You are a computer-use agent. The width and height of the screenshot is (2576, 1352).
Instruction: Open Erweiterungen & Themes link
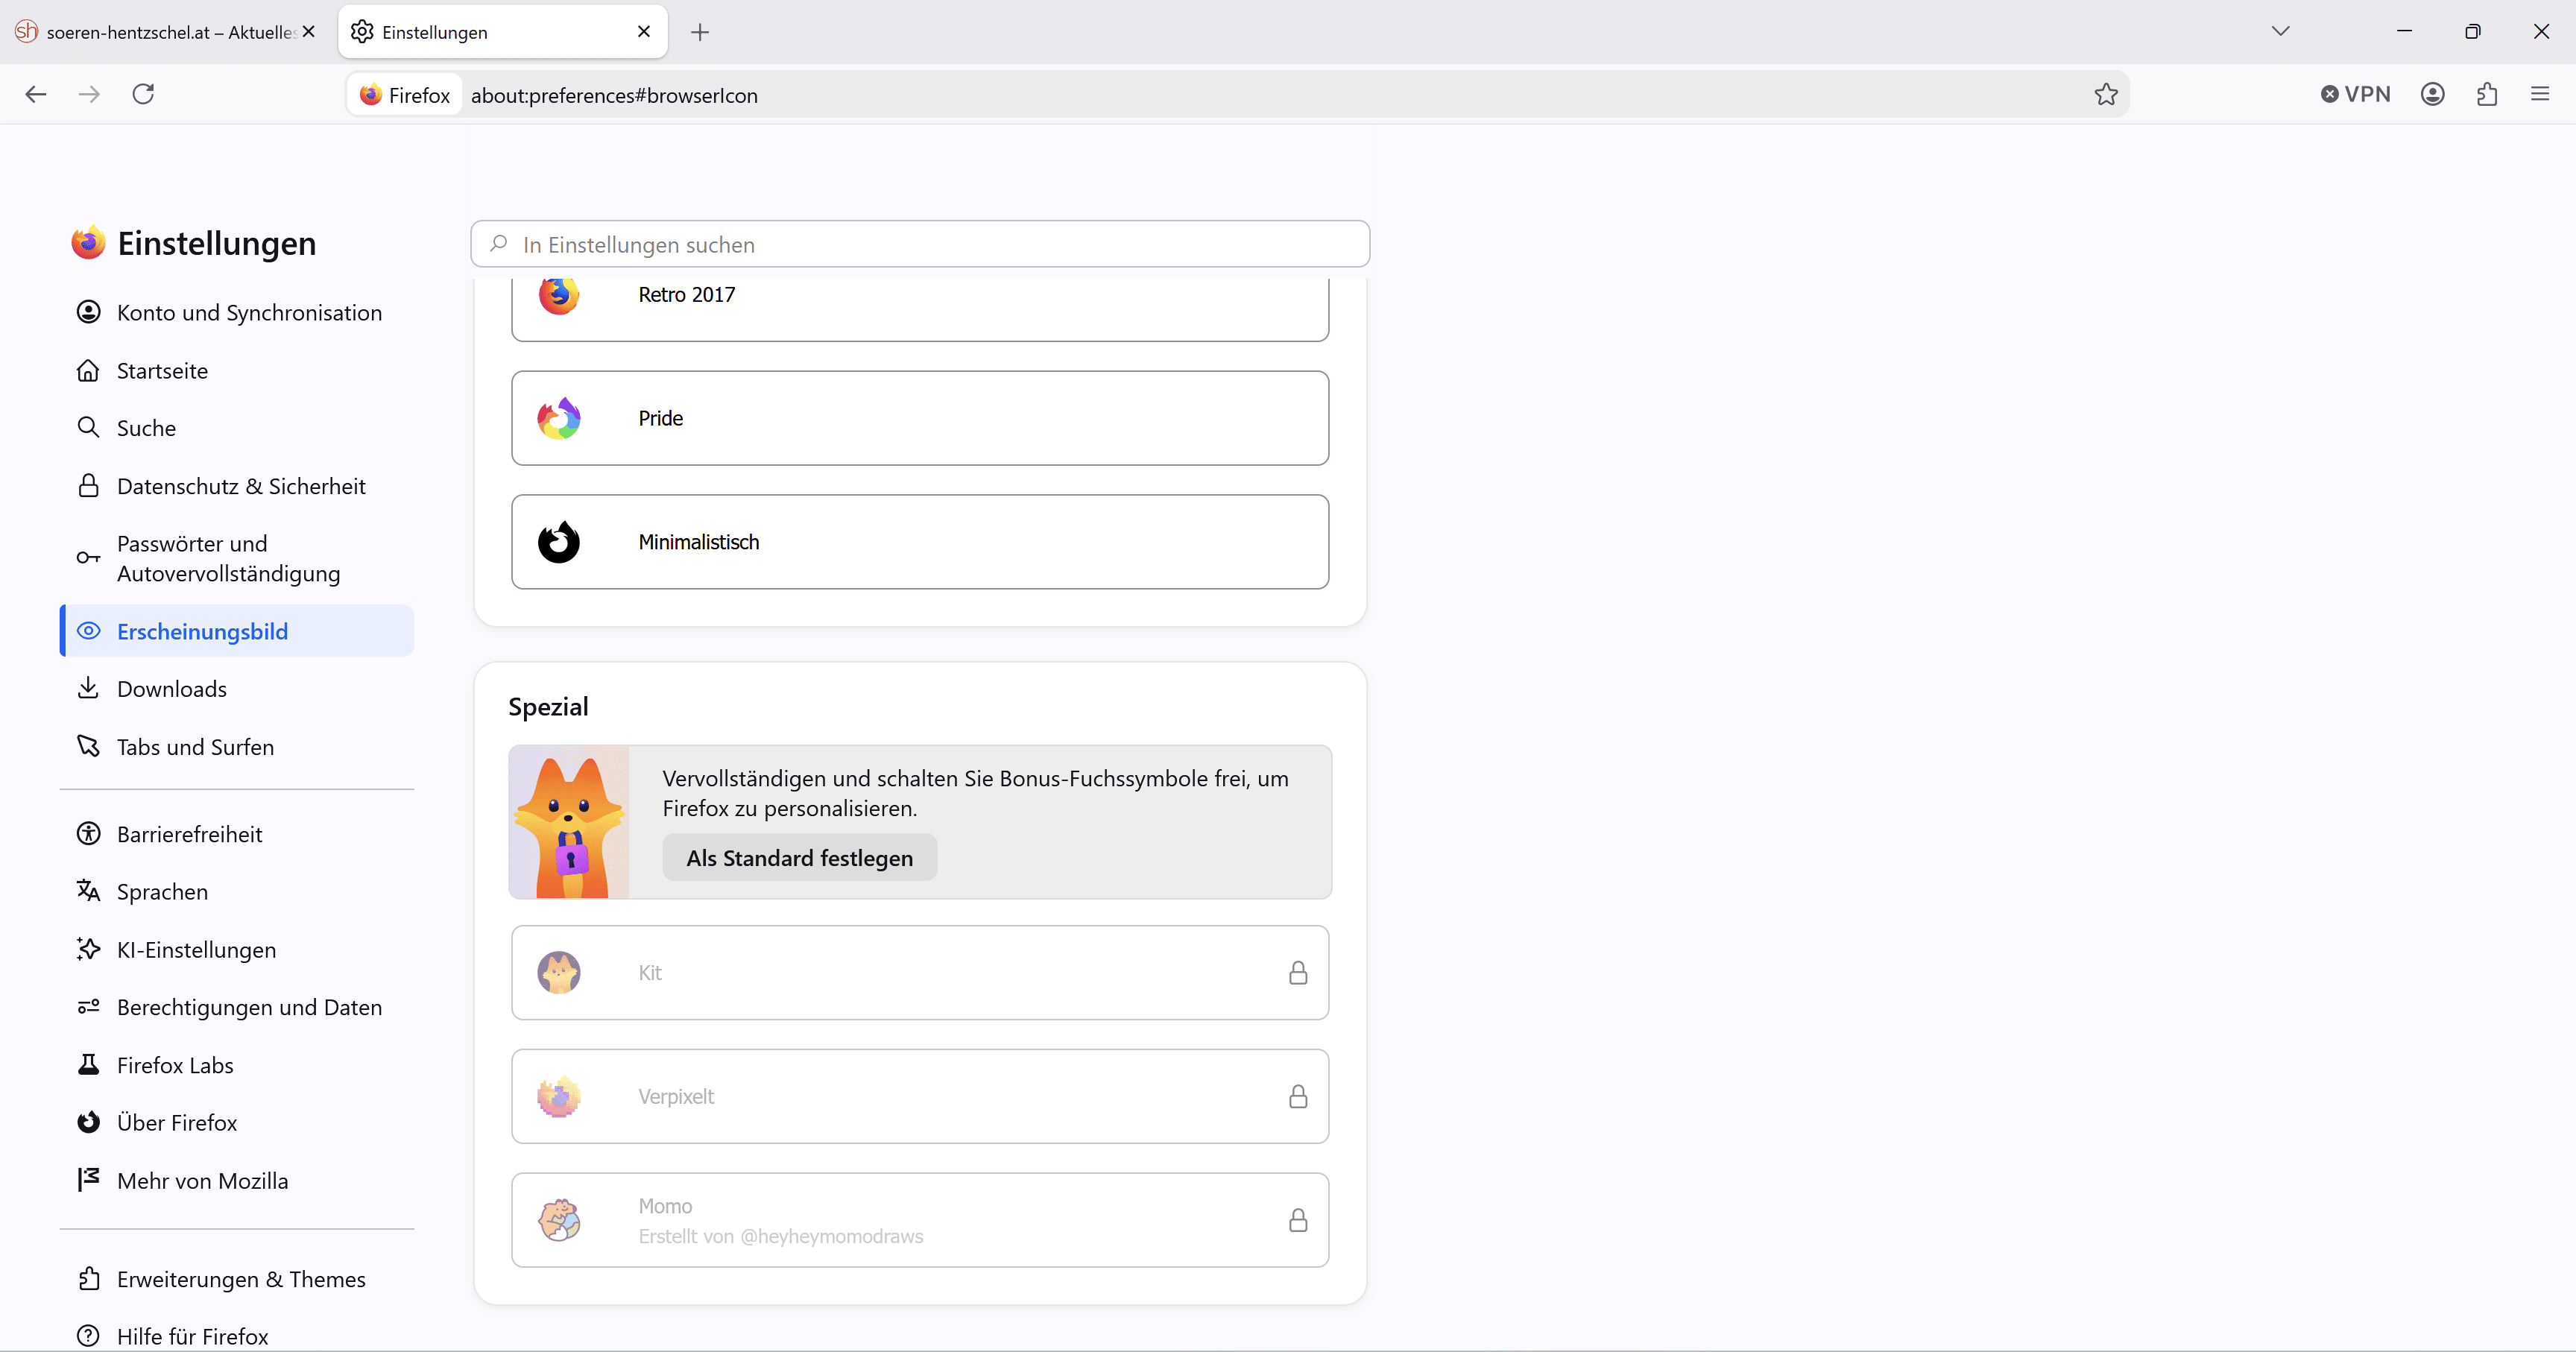(237, 1279)
